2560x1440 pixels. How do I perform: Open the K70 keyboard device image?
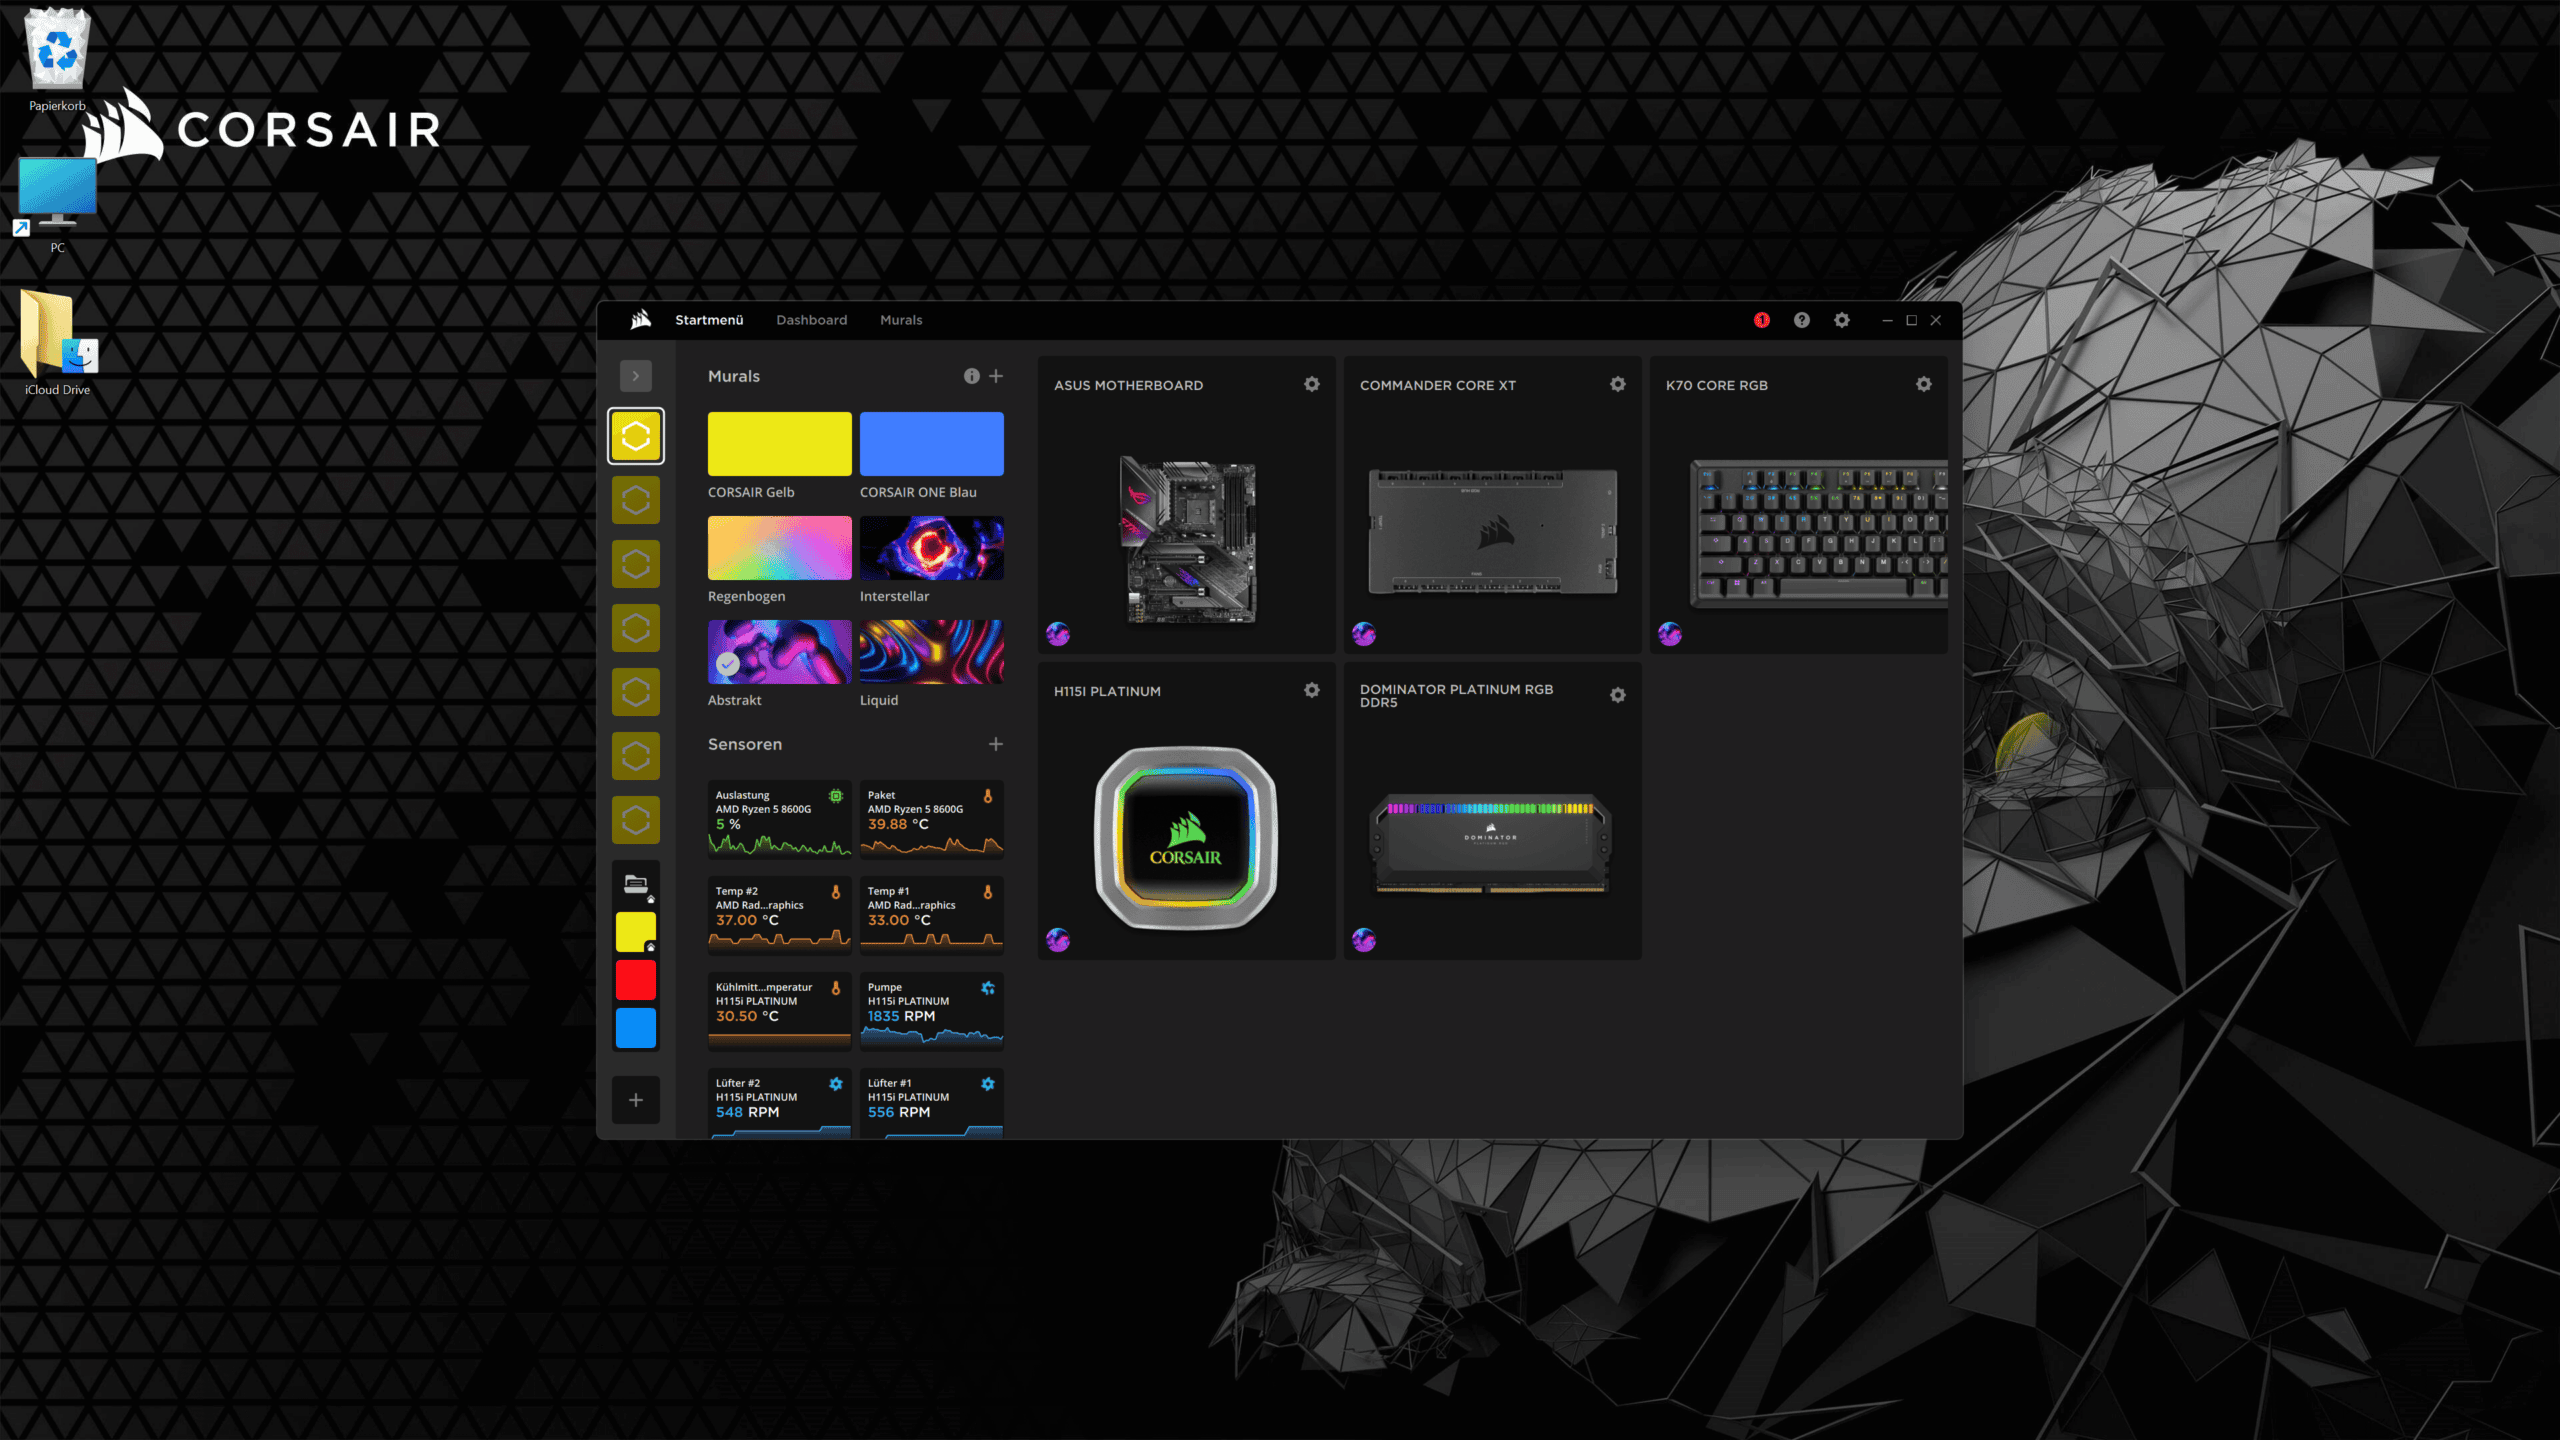tap(1818, 534)
